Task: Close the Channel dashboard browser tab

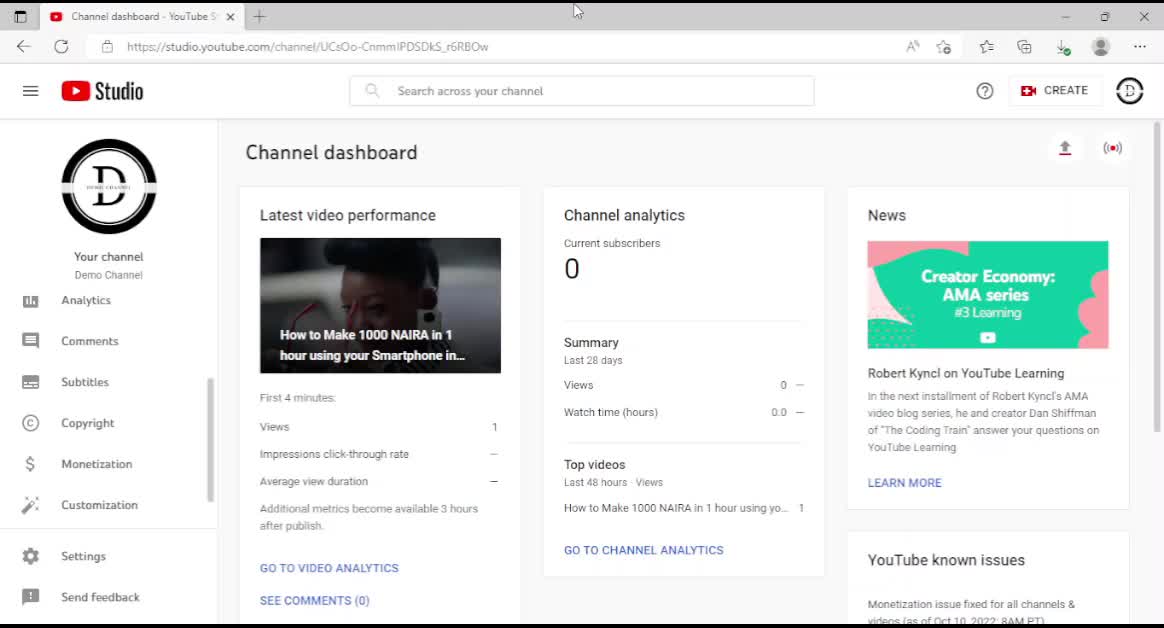Action: (x=230, y=16)
